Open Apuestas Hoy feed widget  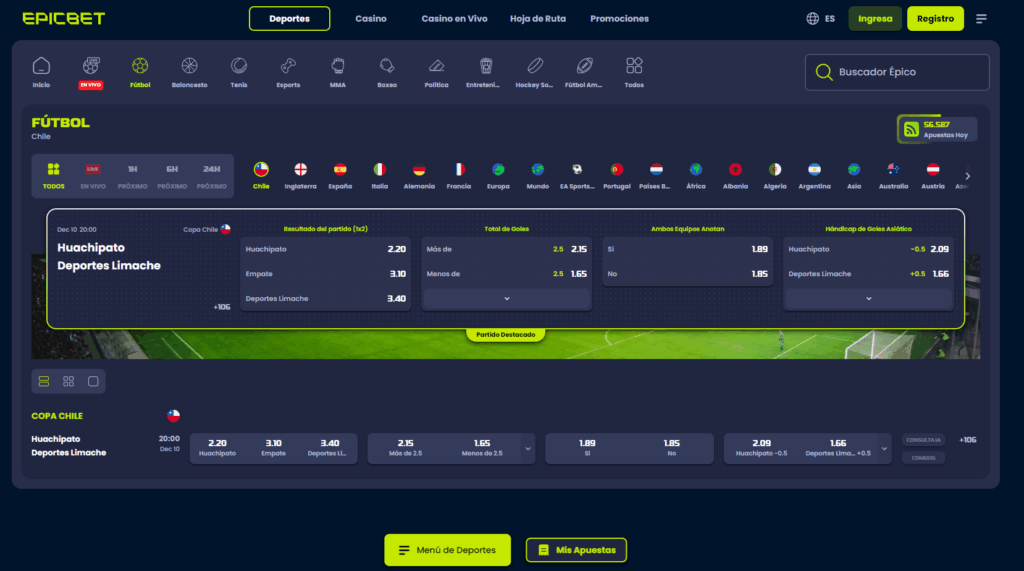tap(938, 129)
